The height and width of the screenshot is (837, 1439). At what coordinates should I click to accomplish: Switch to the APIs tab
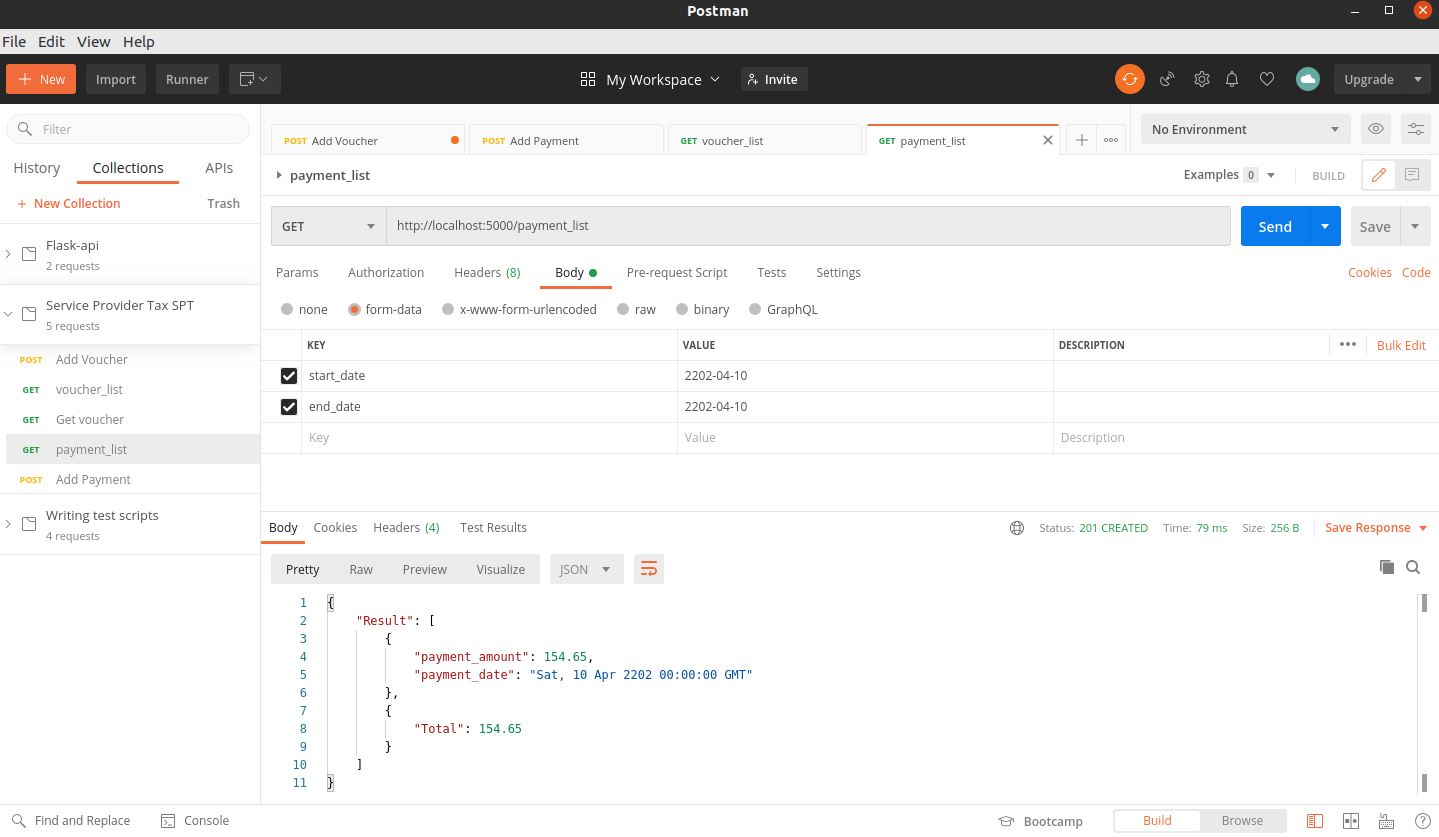(x=219, y=168)
